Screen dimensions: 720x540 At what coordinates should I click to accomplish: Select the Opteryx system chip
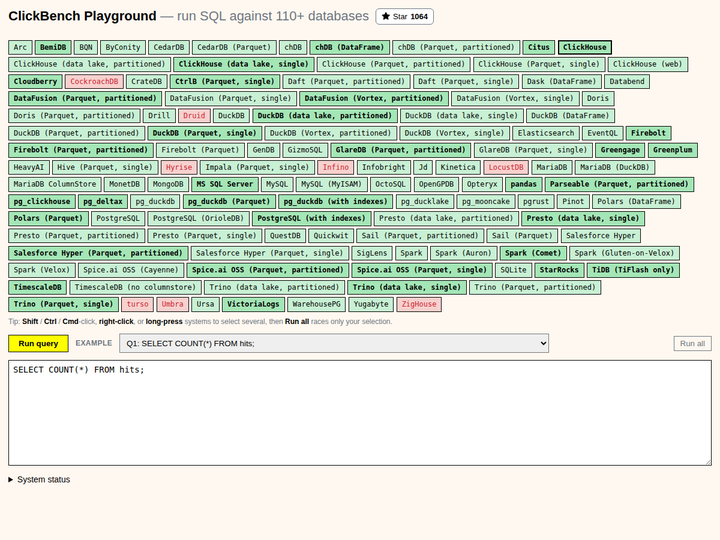click(x=482, y=184)
